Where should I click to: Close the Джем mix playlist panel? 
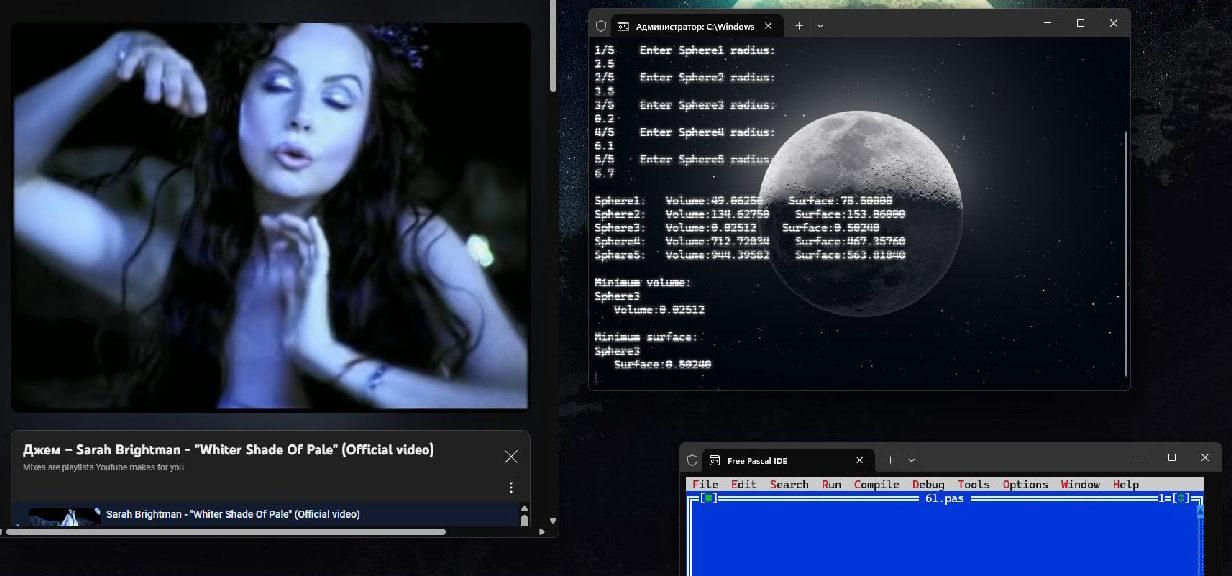[511, 457]
